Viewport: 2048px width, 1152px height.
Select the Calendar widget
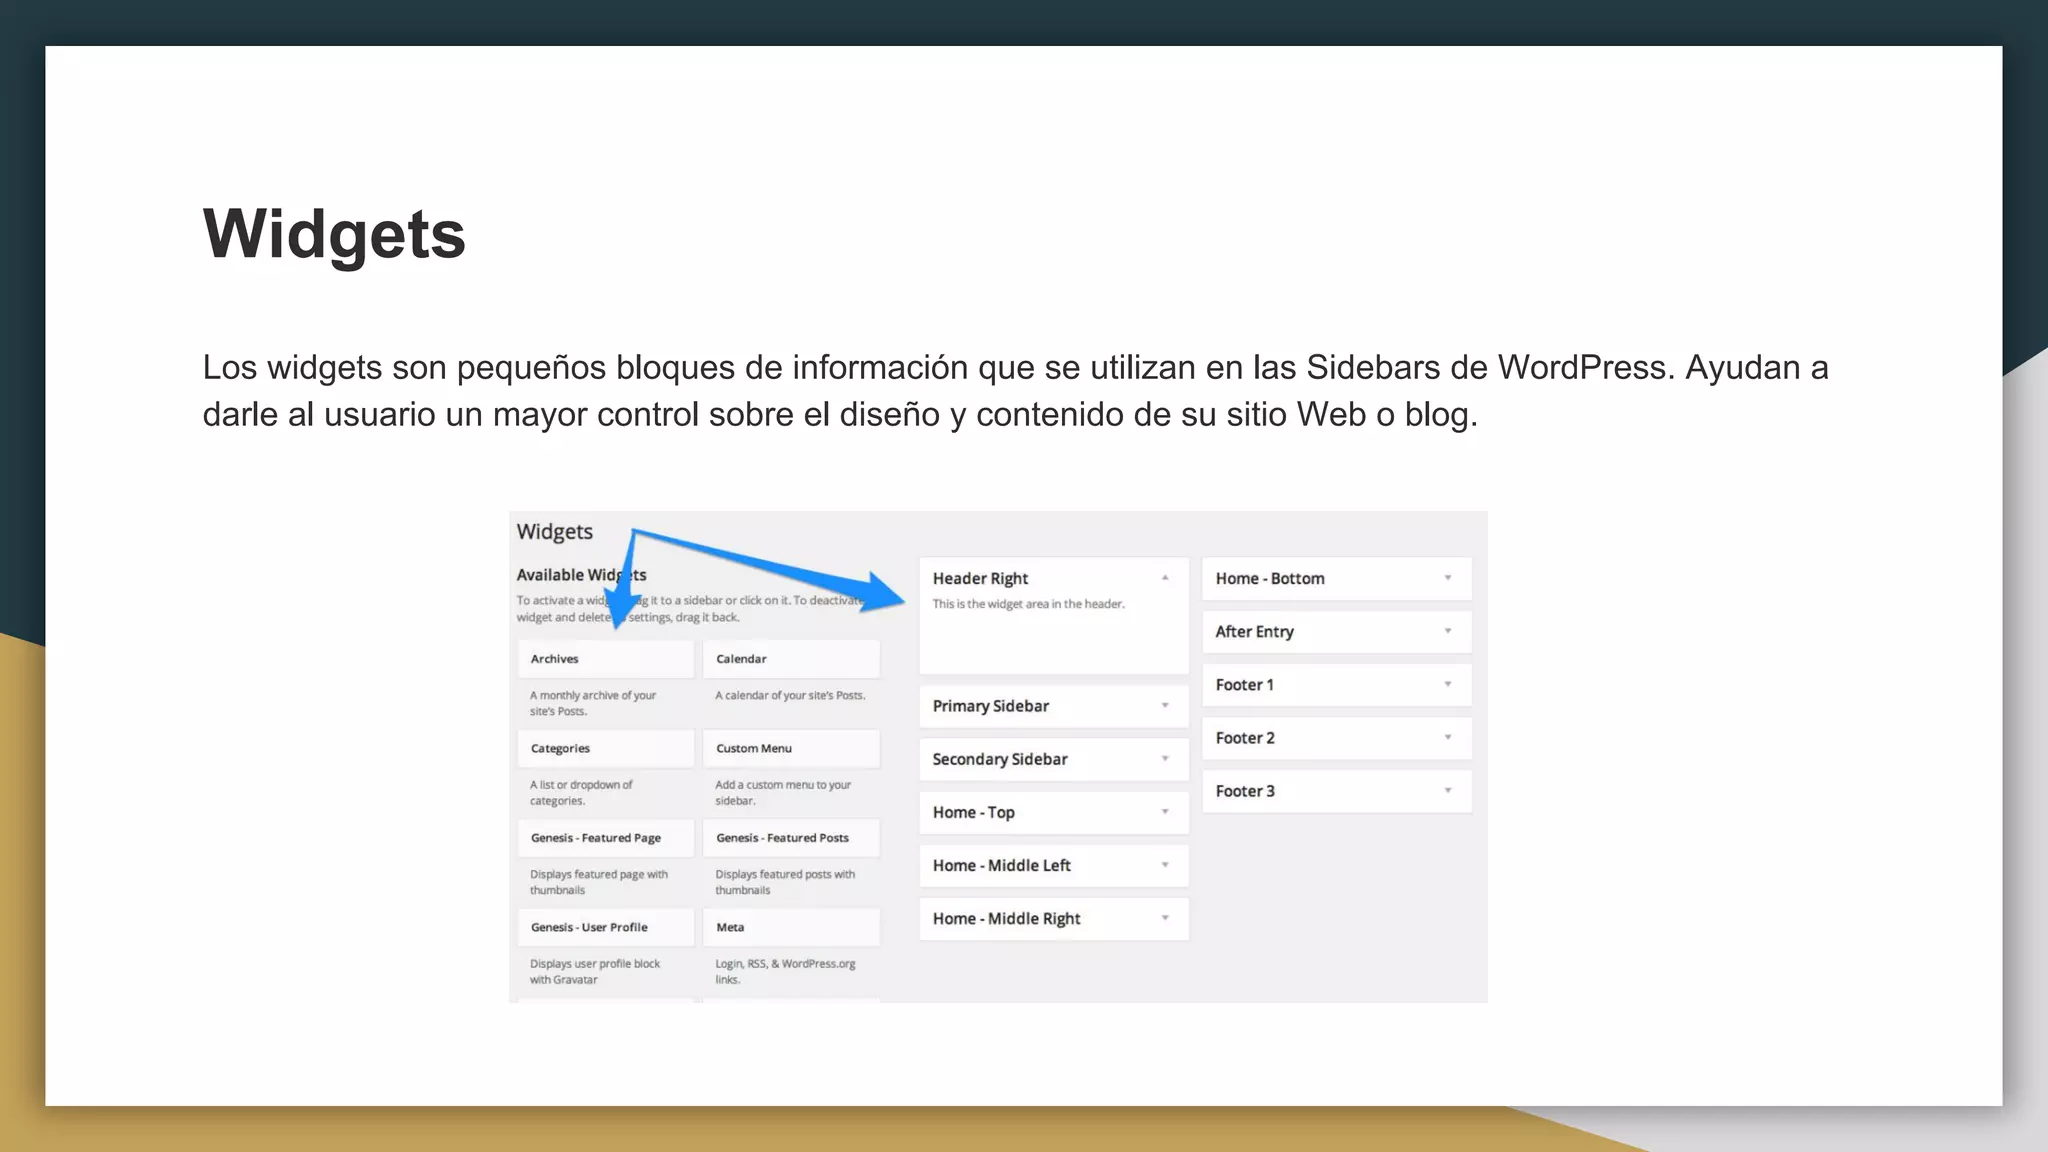click(x=791, y=659)
